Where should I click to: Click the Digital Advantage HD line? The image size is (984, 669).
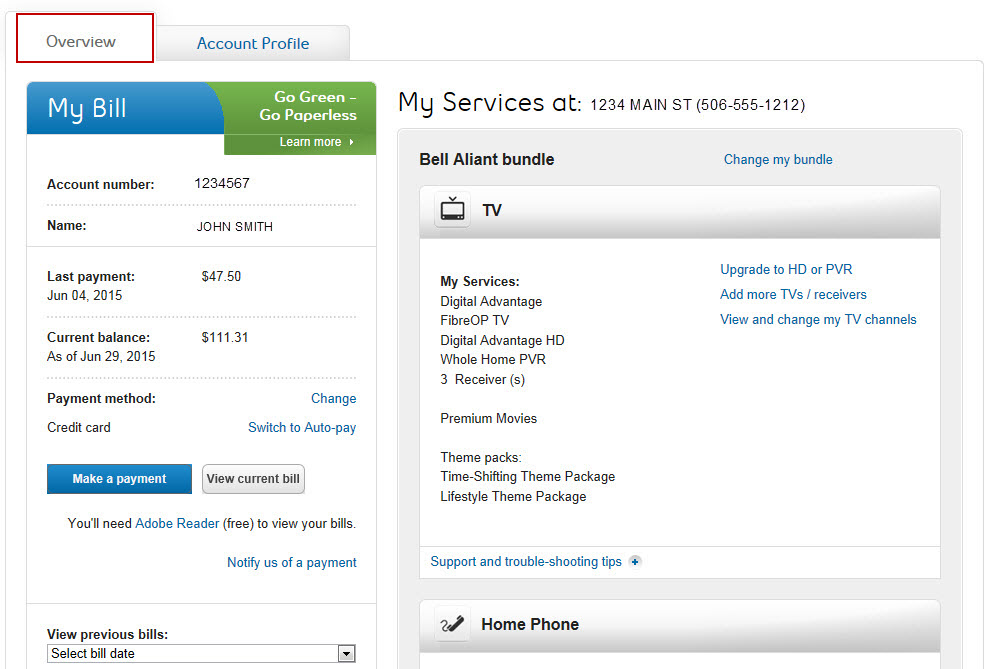click(503, 340)
